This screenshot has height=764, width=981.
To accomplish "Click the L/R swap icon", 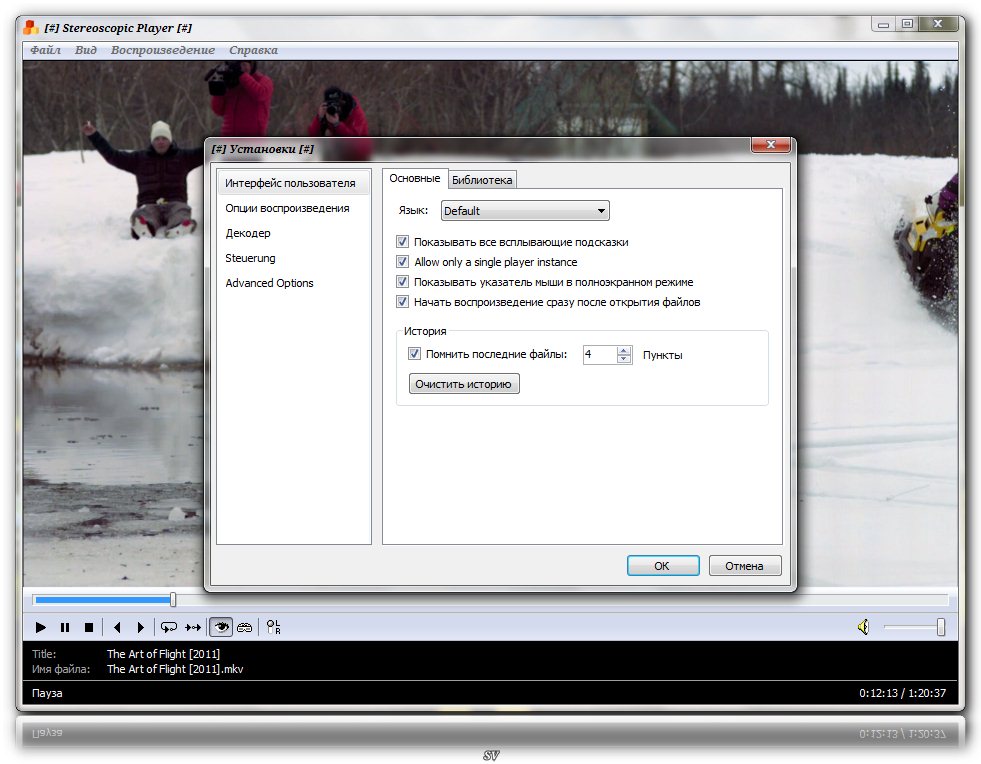I will (273, 628).
